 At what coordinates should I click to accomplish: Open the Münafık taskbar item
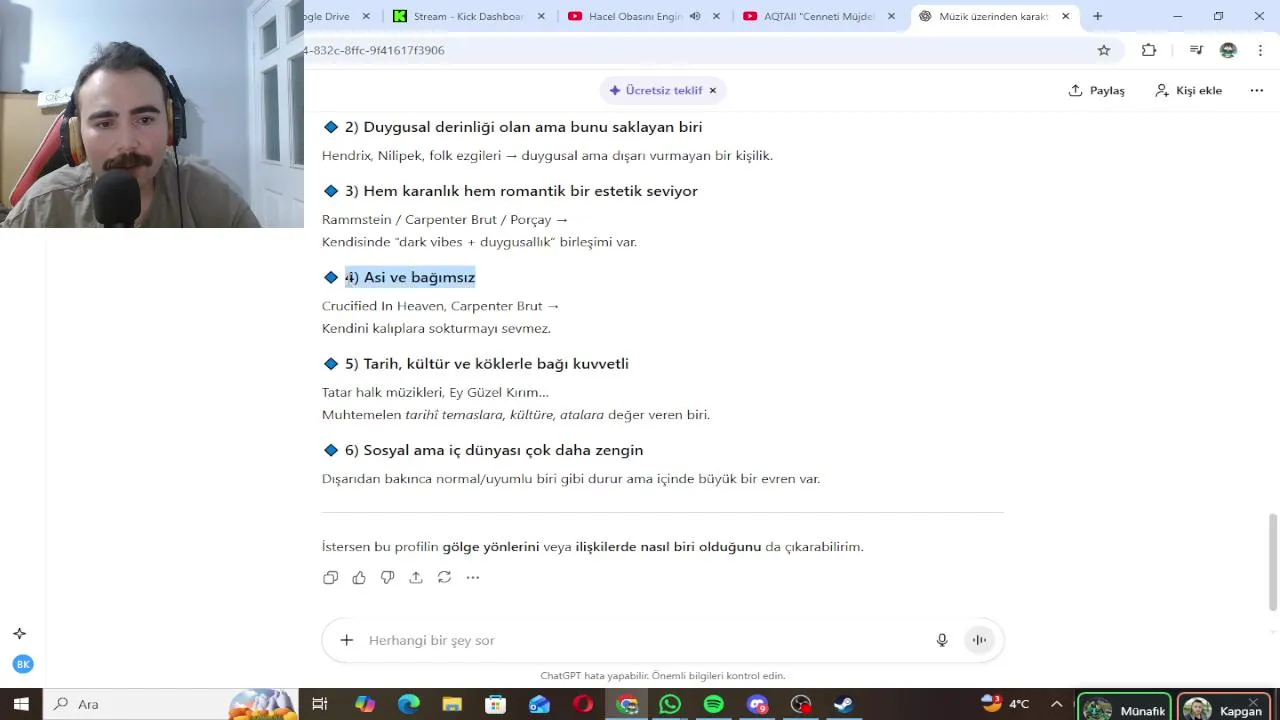pyautogui.click(x=1125, y=708)
